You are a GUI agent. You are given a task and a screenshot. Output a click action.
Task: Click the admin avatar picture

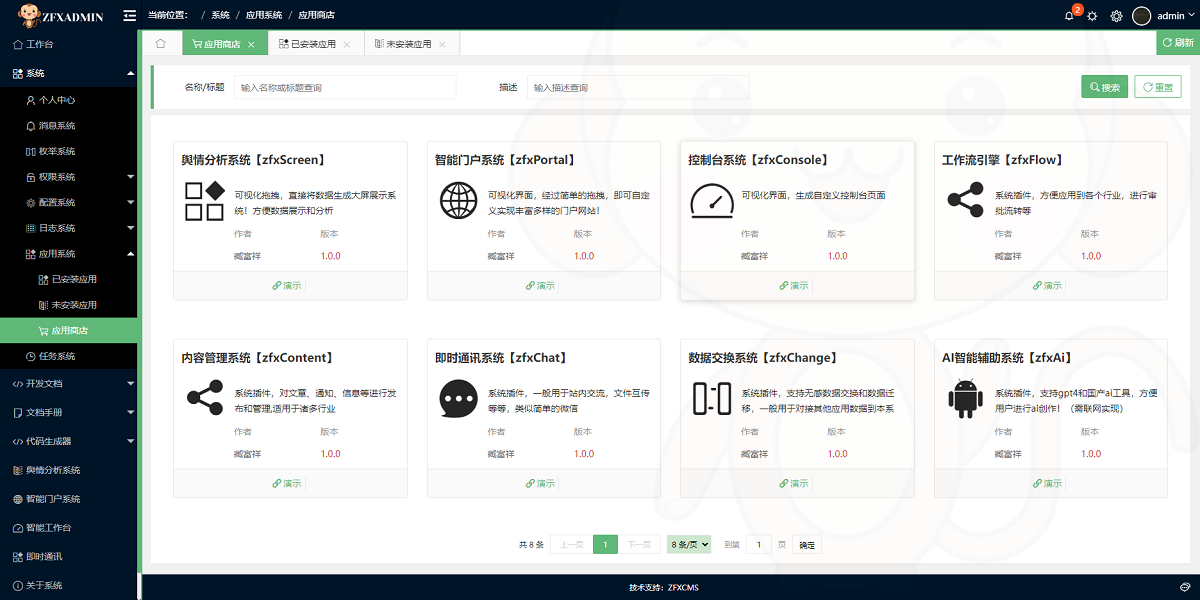point(1141,16)
